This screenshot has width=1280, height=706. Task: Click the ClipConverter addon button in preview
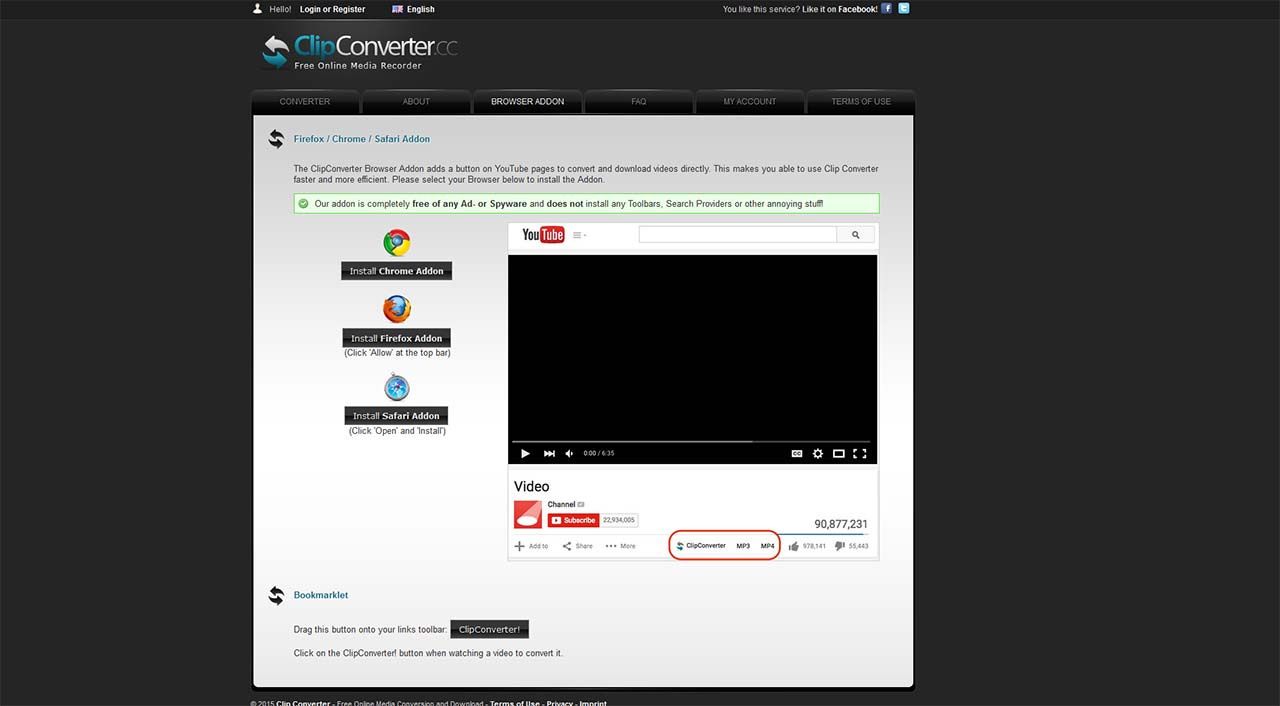701,546
